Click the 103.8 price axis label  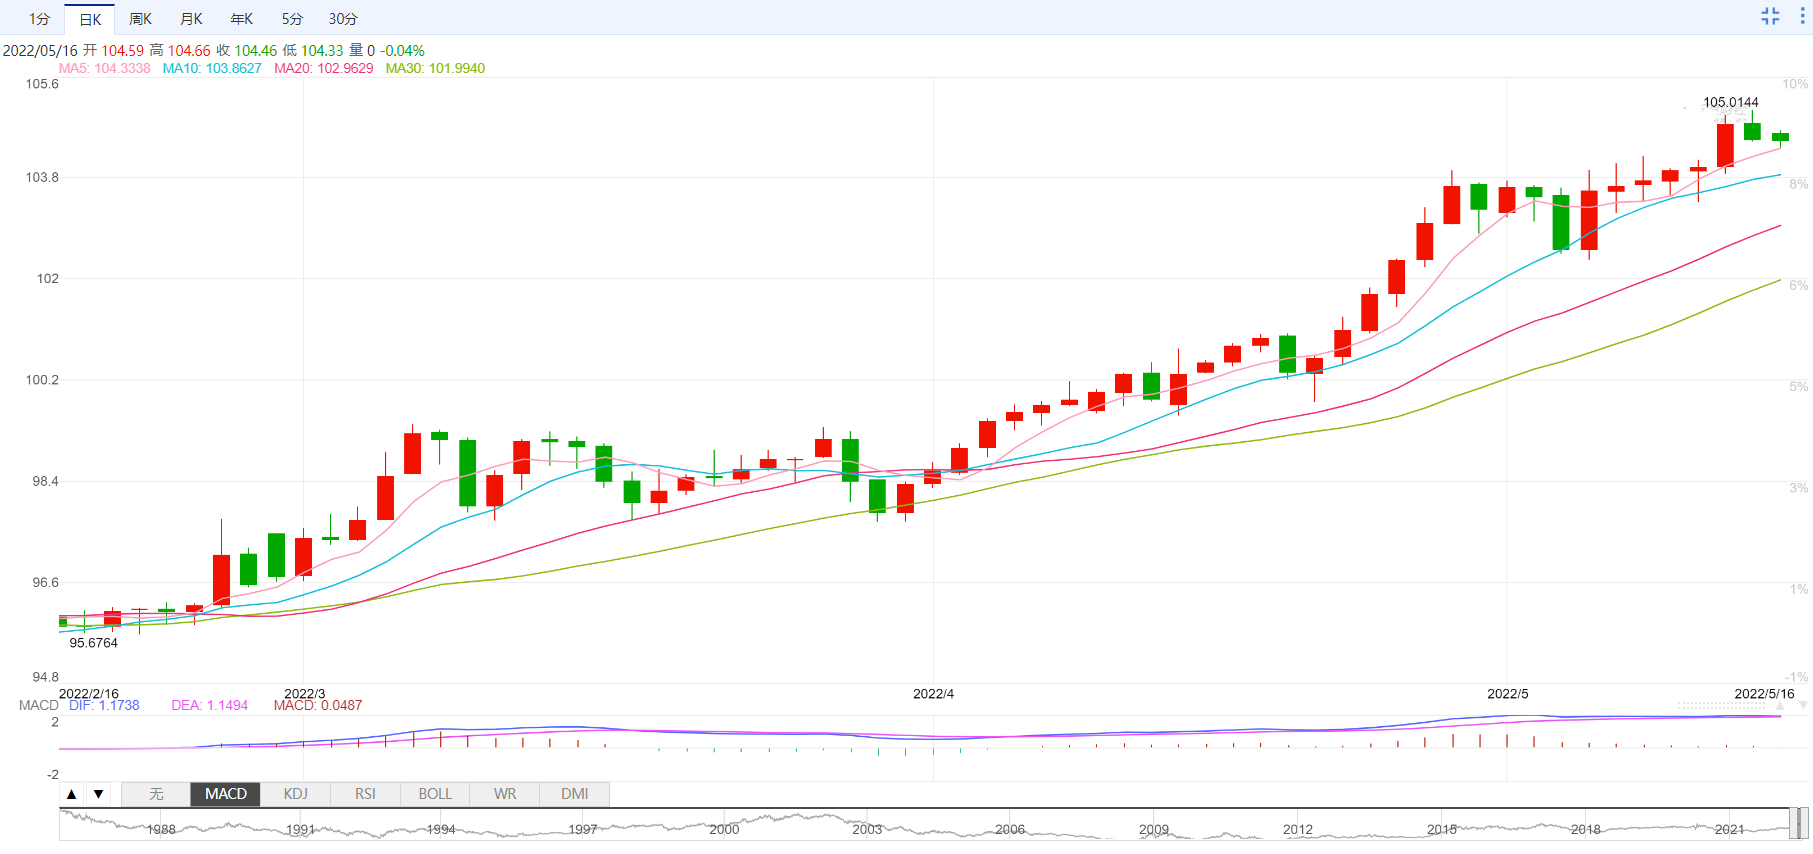click(x=42, y=178)
